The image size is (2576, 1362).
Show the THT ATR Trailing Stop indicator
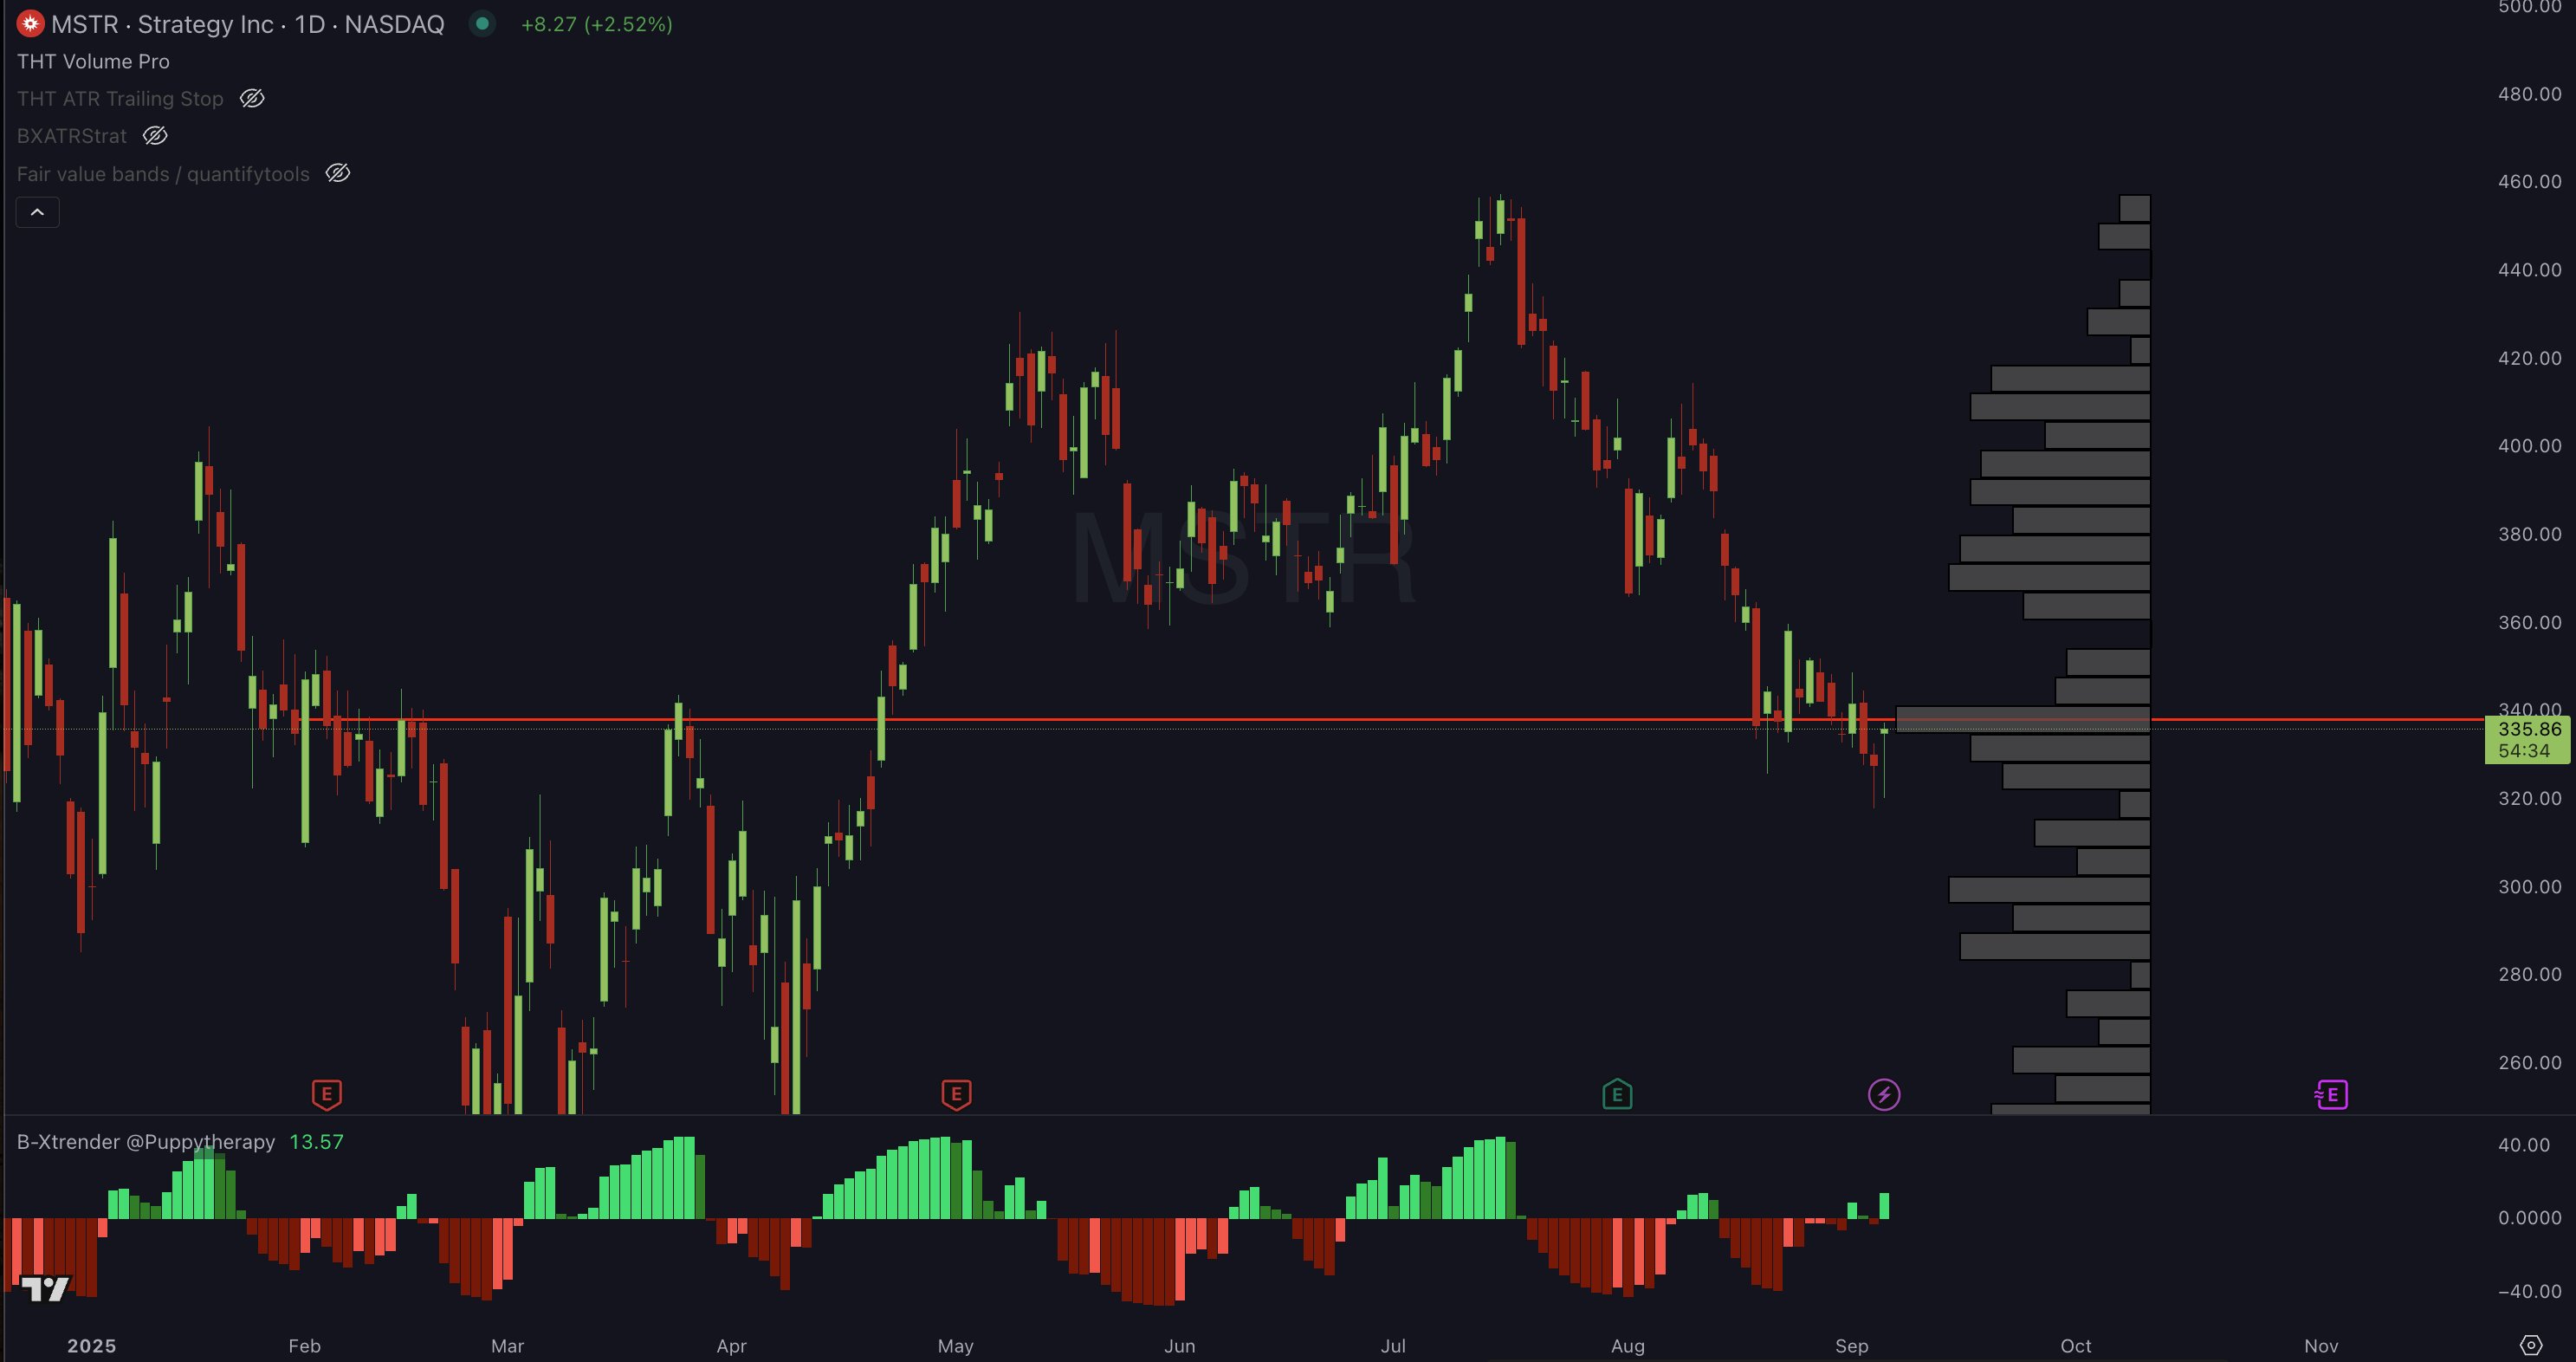(252, 98)
